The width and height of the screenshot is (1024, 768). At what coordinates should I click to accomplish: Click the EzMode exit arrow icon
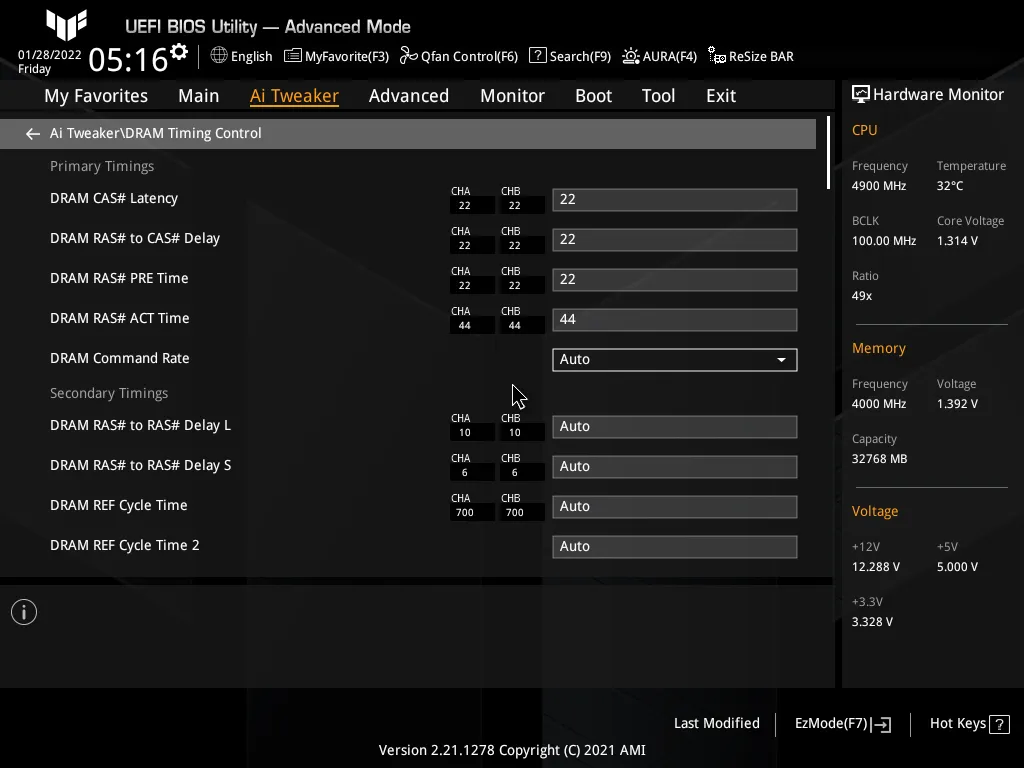tap(881, 724)
